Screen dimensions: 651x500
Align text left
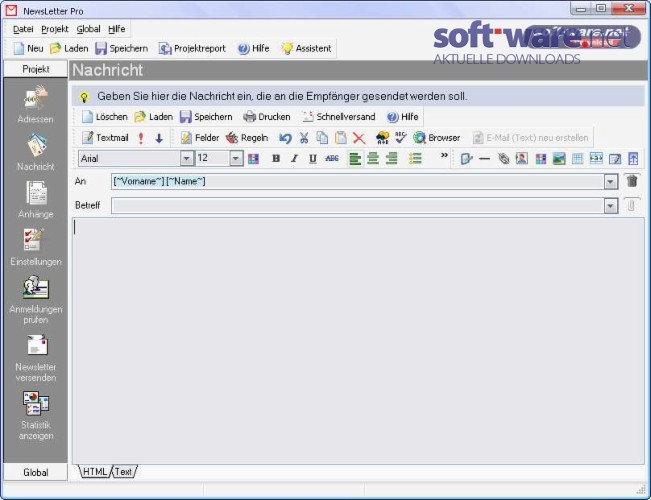(355, 159)
